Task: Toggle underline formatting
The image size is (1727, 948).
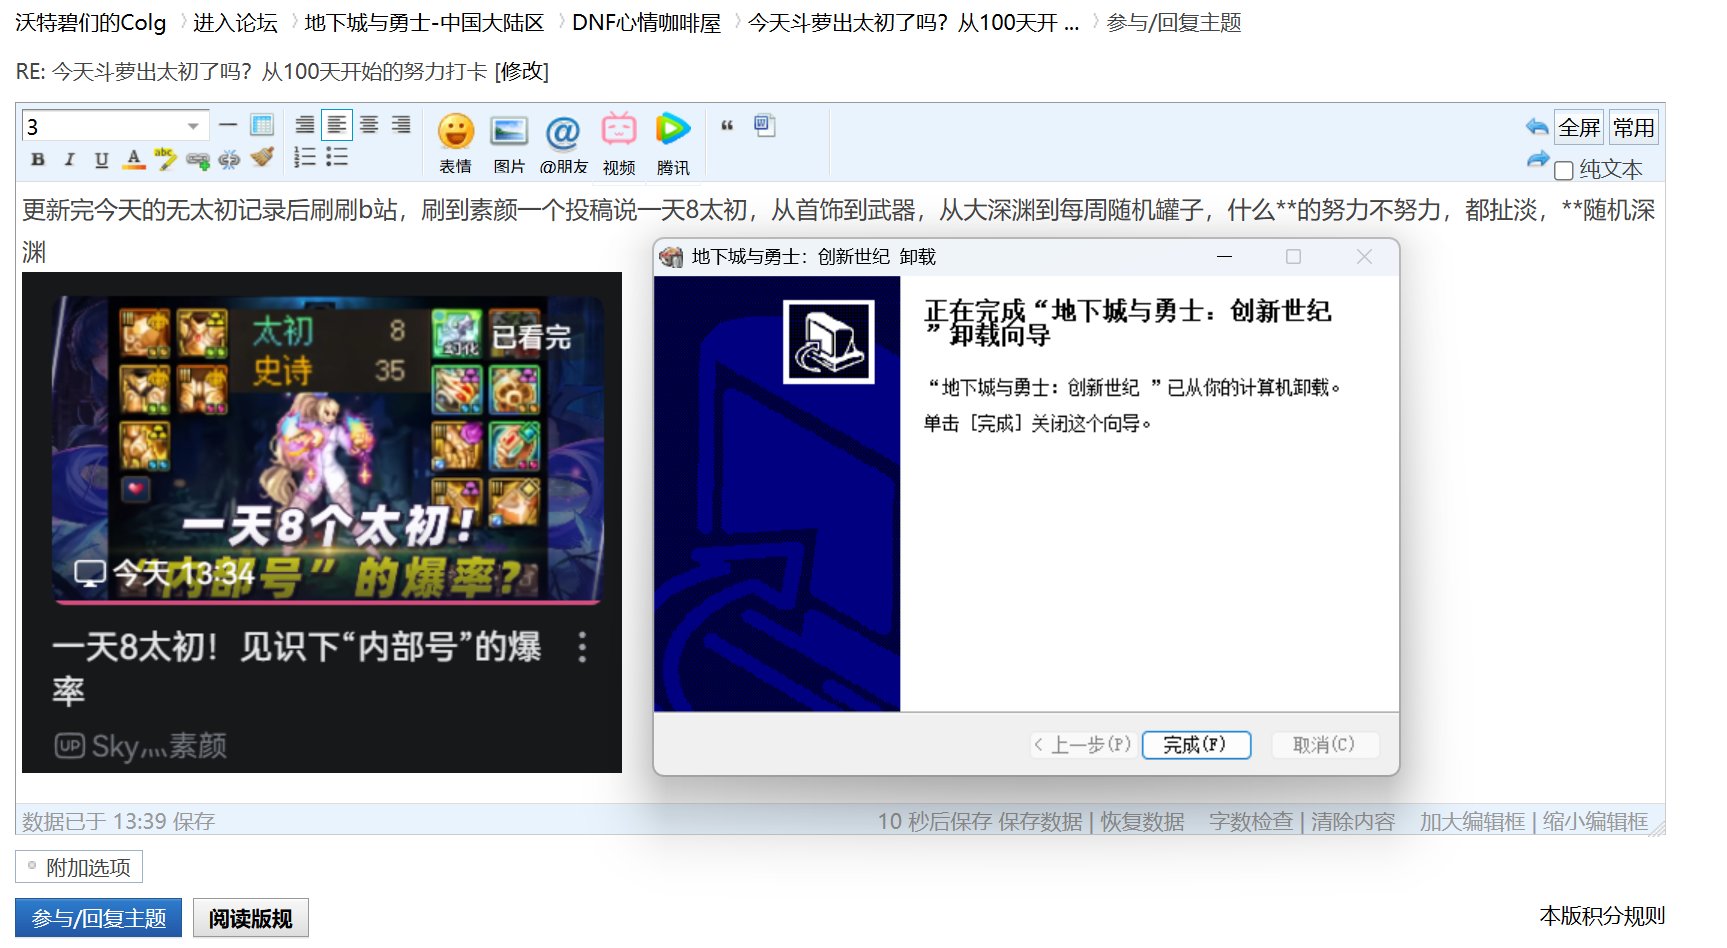Action: pos(101,159)
